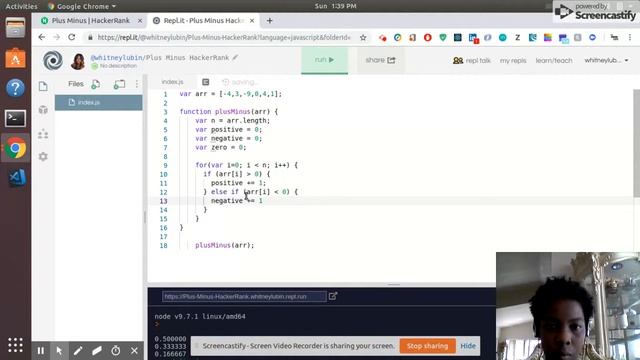The image size is (640, 360).
Task: Open the learn/teach link
Action: (554, 60)
